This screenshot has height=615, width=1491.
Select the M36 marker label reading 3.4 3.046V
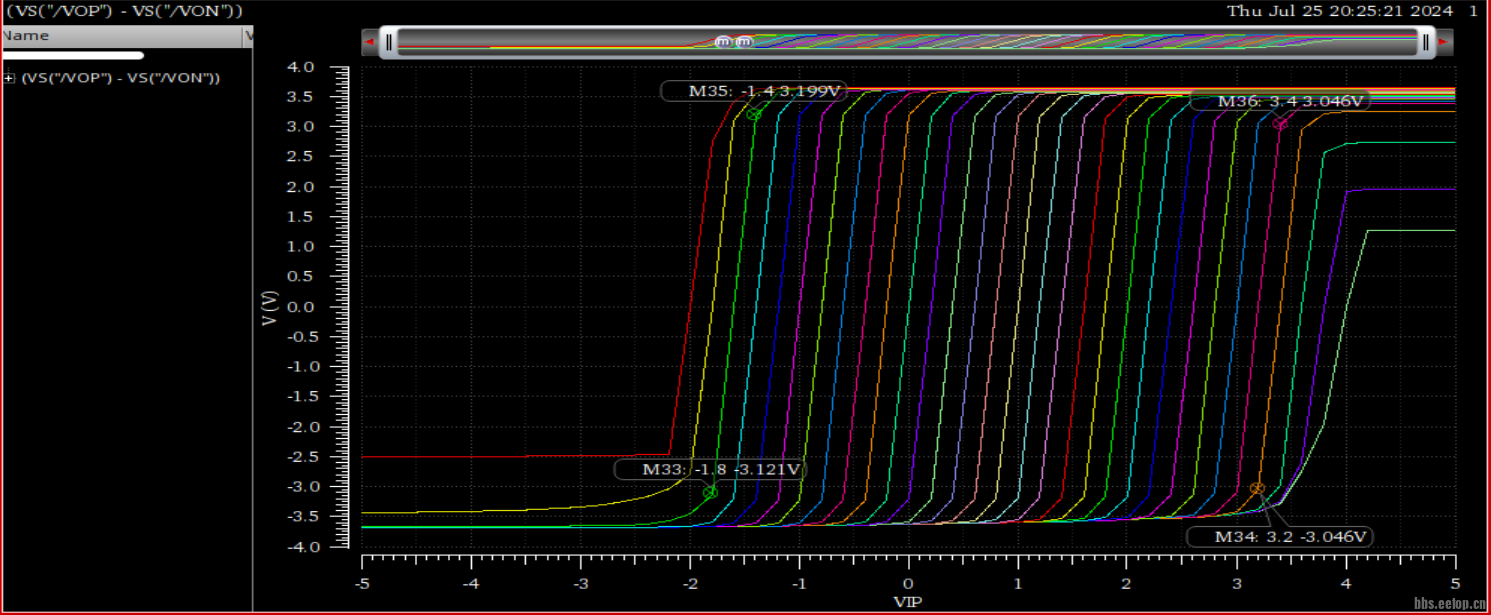click(x=1281, y=101)
